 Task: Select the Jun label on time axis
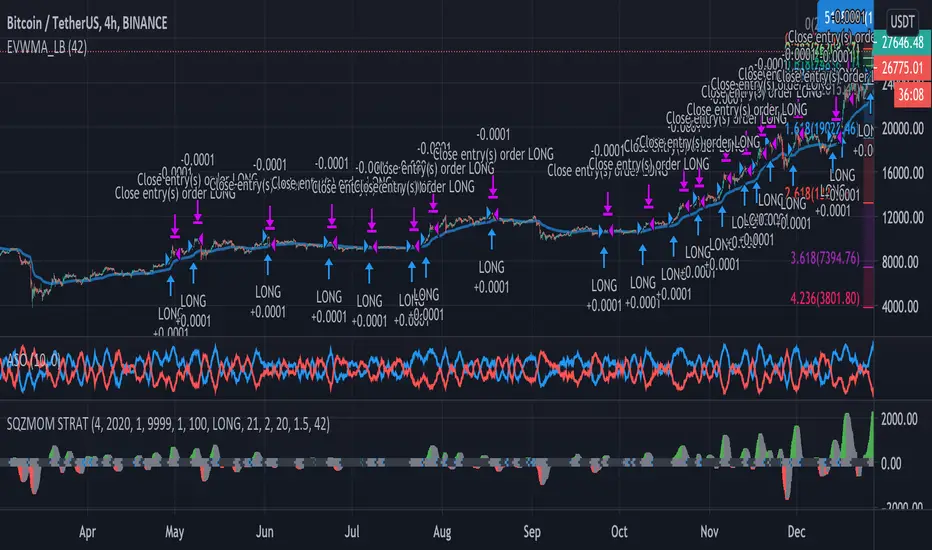point(264,532)
